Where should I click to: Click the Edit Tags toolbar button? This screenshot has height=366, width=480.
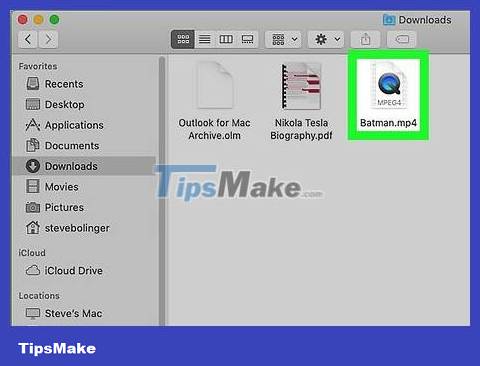pos(402,39)
